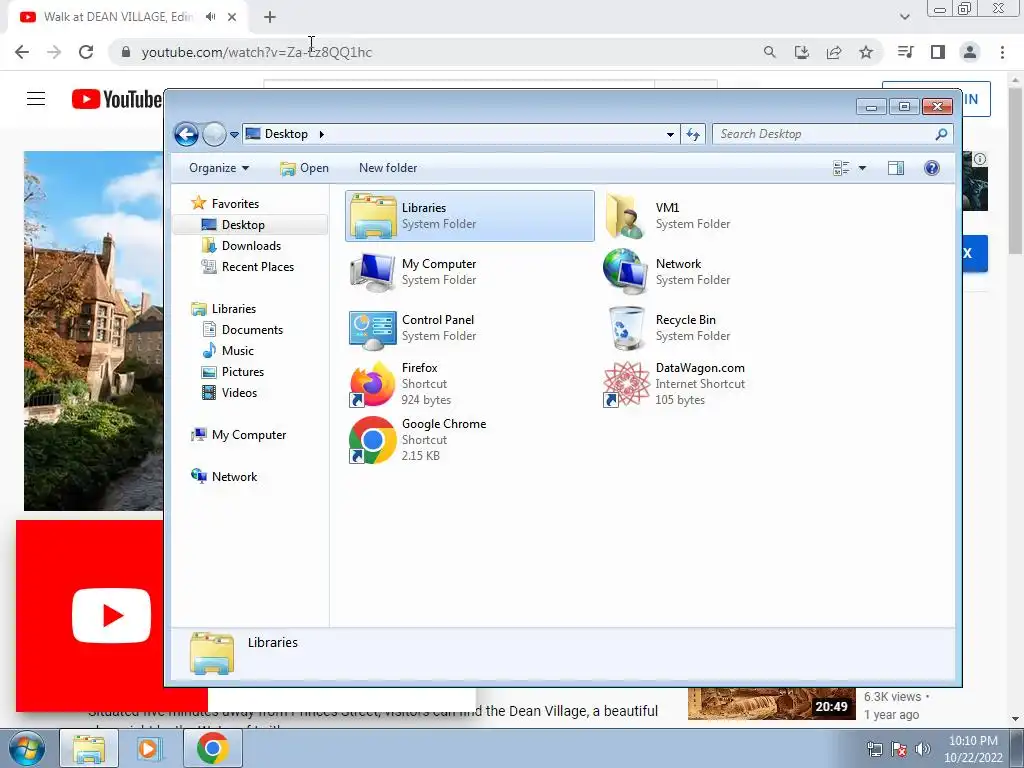Open the Action Center flag tray icon
Viewport: 1024px width, 768px height.
coord(899,749)
